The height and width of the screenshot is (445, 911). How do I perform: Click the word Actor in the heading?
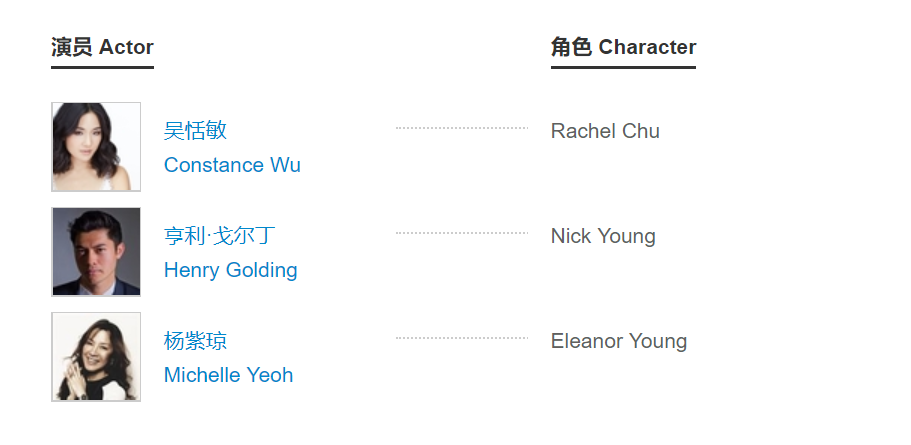[x=127, y=47]
